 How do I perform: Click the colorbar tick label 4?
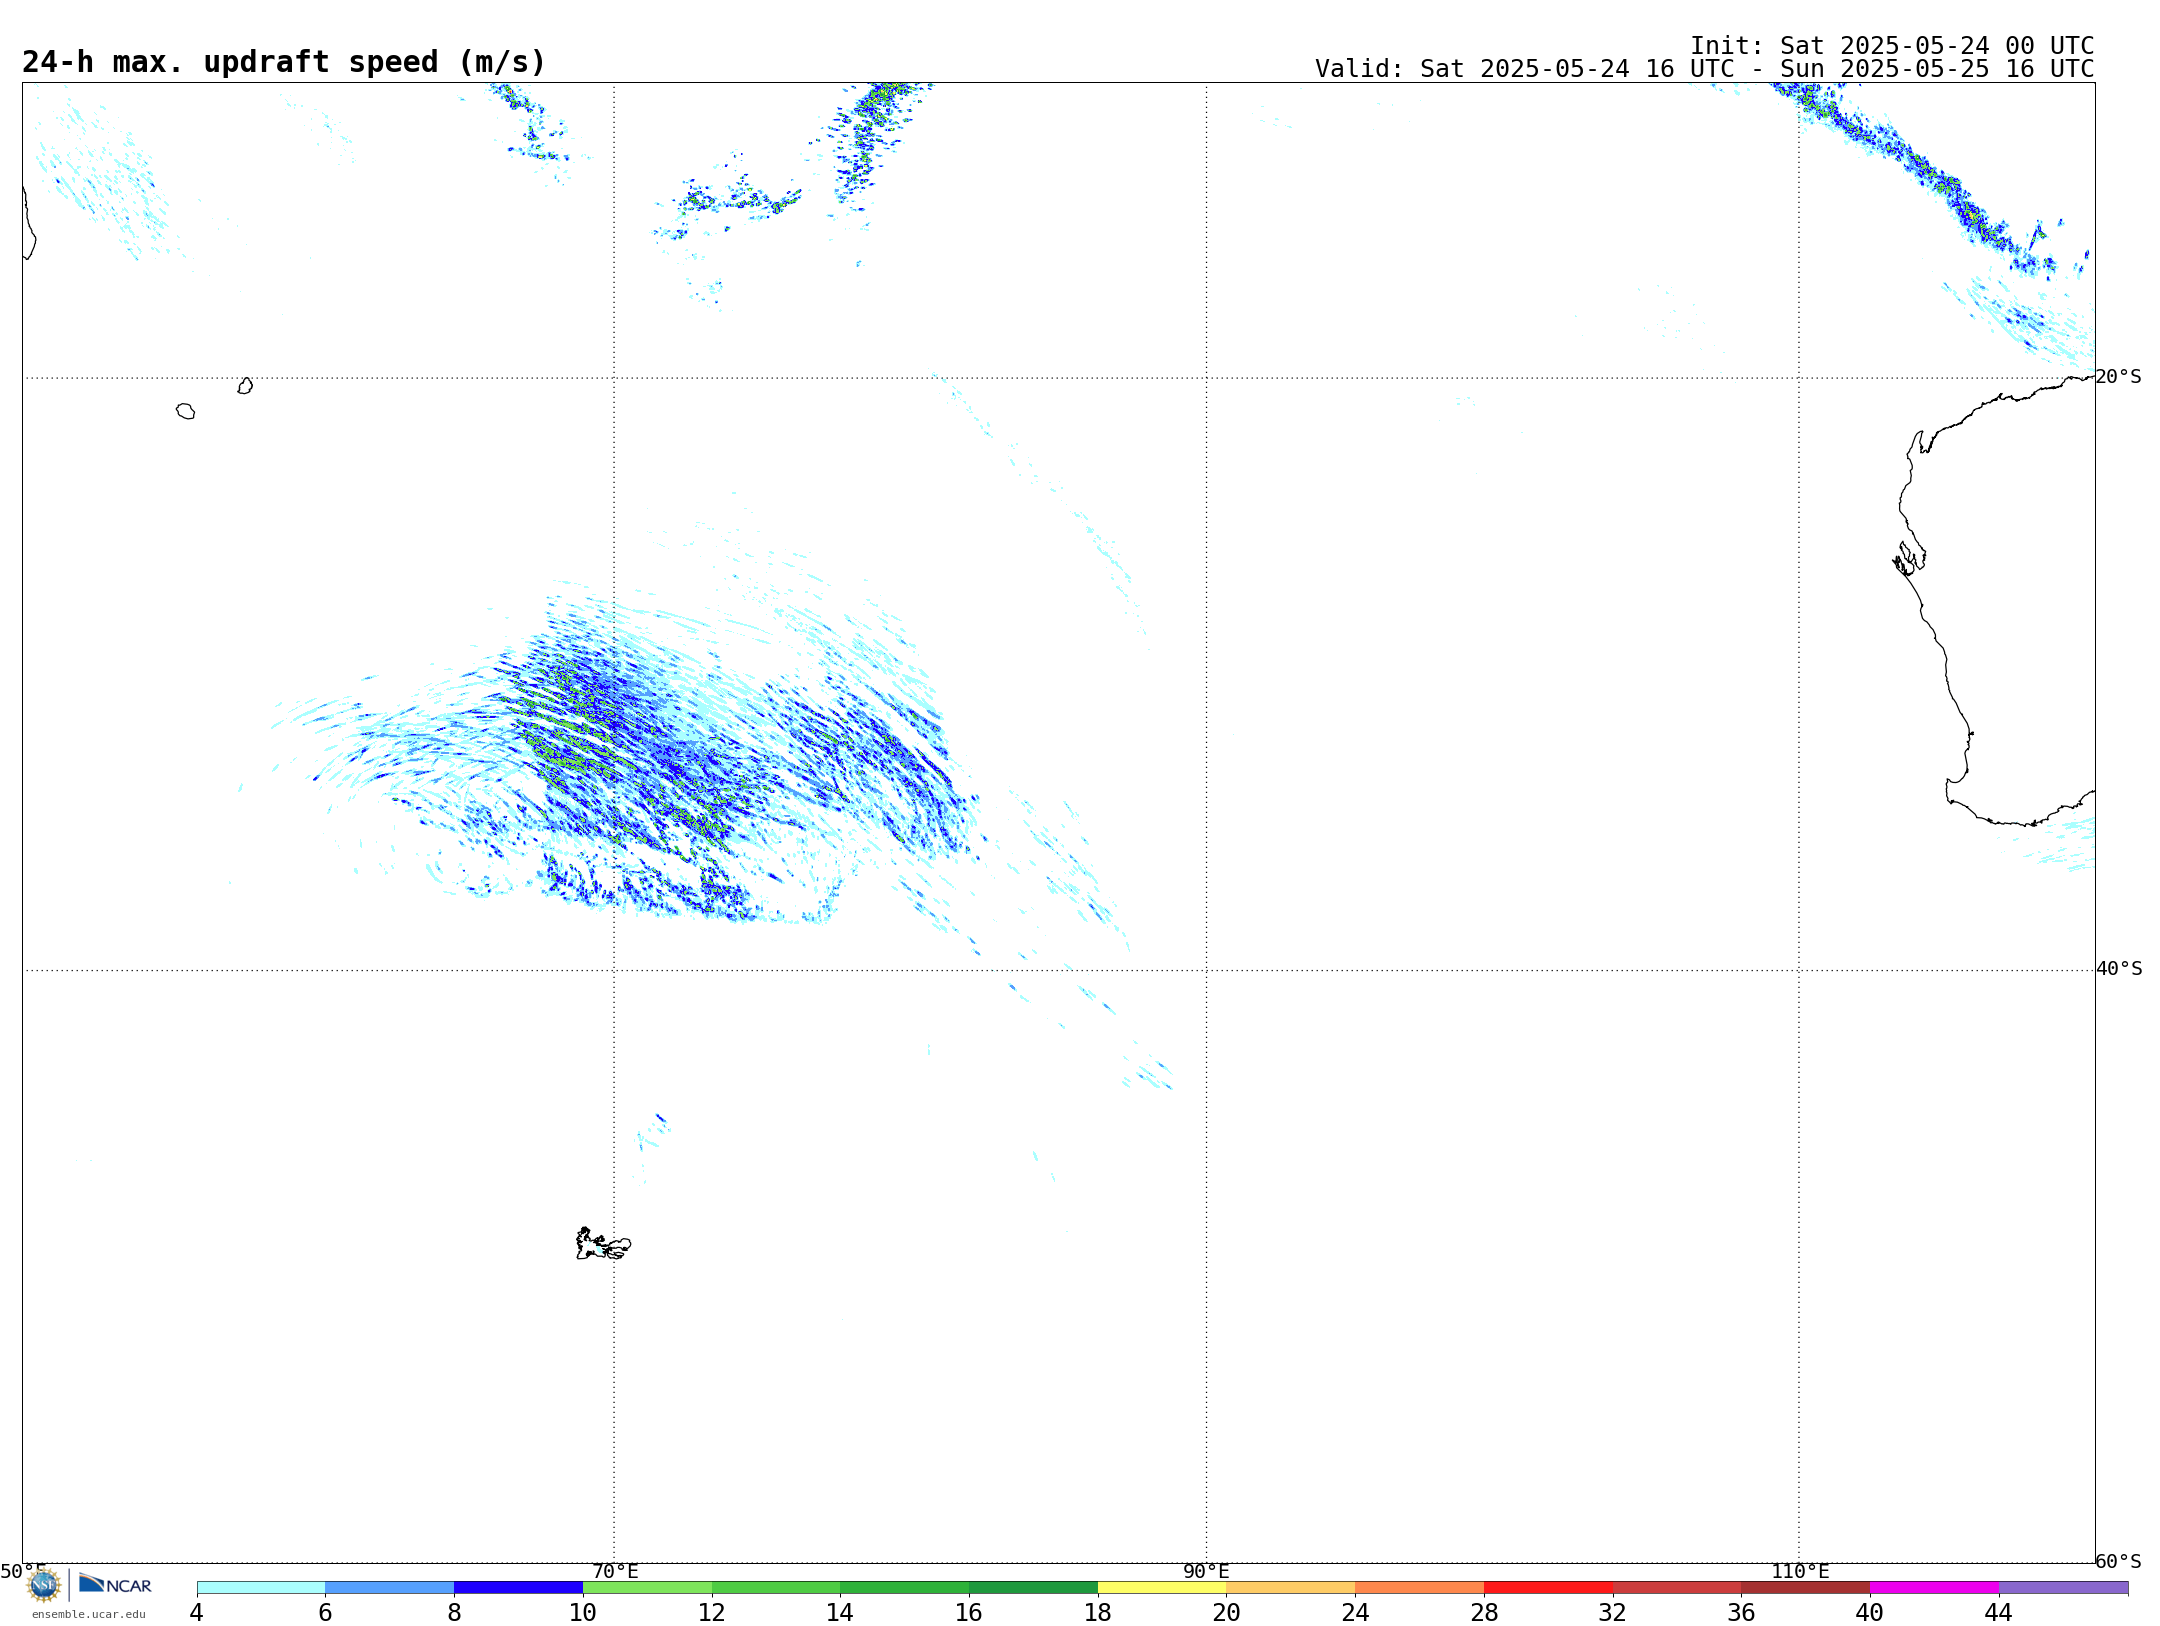197,1612
